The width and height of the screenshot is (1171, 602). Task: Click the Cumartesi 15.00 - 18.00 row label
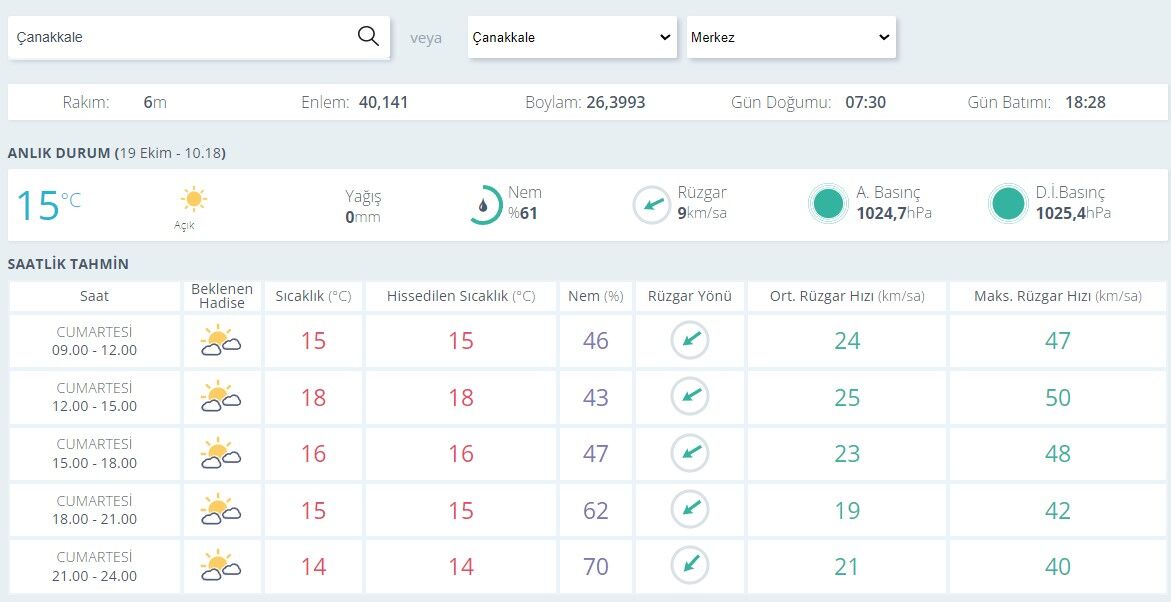[95, 453]
